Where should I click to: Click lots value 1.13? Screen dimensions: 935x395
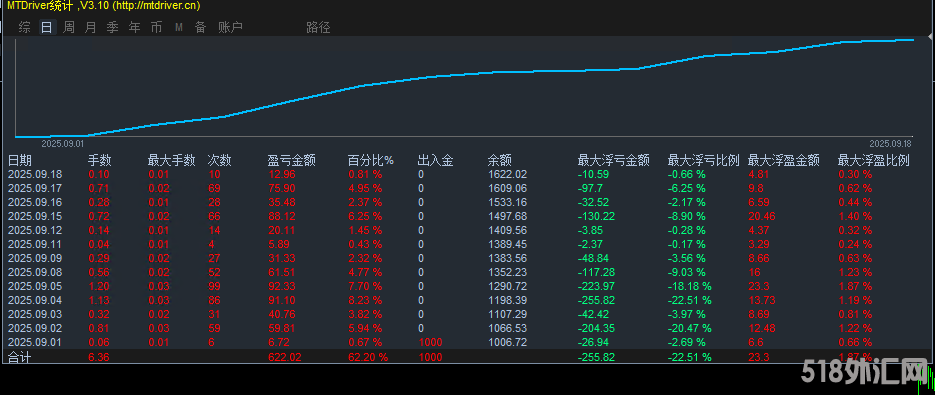click(98, 300)
